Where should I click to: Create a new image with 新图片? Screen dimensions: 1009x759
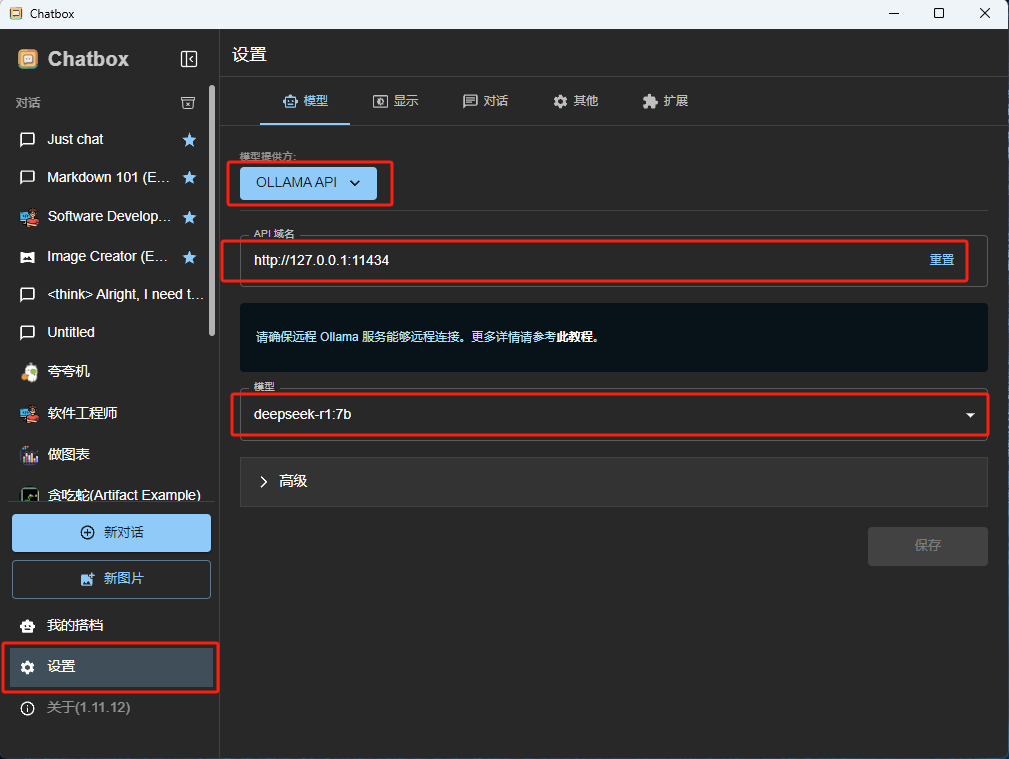coord(111,579)
